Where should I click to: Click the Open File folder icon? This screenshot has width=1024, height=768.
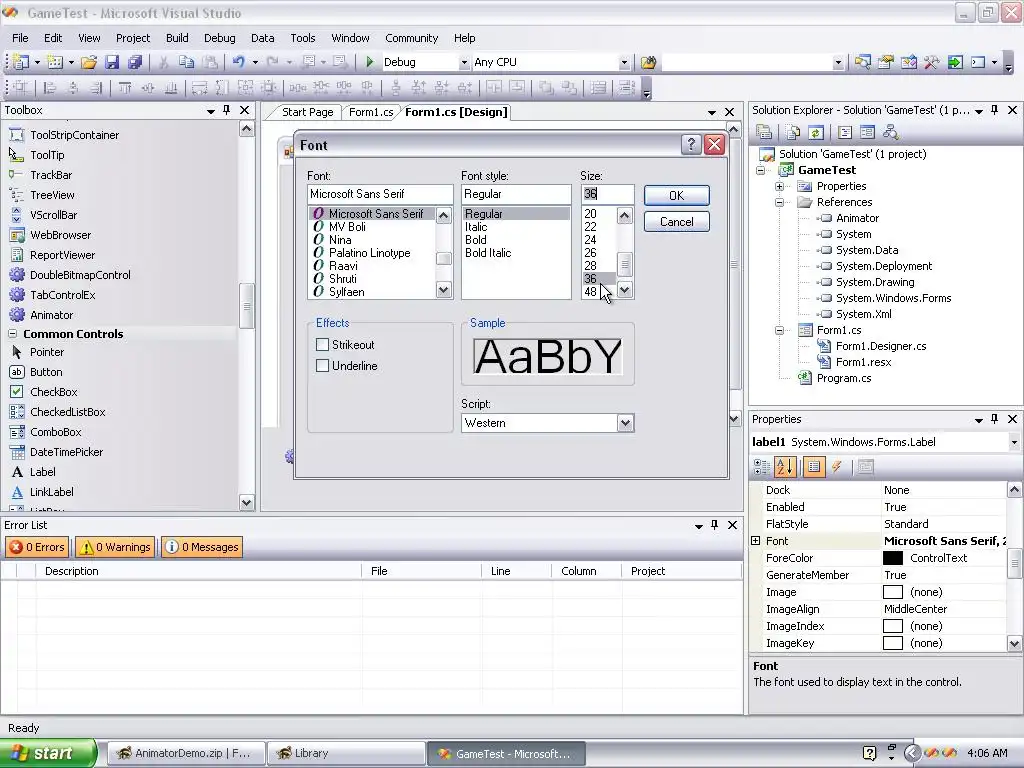[89, 62]
